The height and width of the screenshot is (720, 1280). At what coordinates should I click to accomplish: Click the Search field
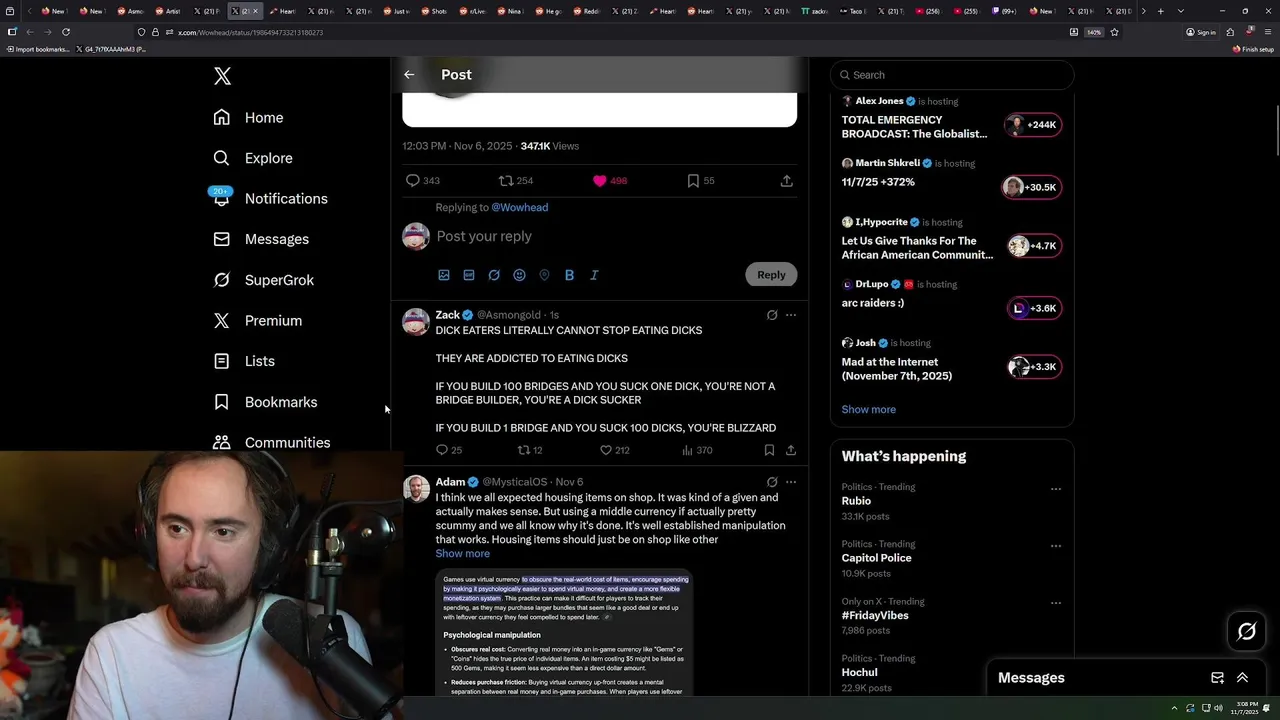pos(952,75)
